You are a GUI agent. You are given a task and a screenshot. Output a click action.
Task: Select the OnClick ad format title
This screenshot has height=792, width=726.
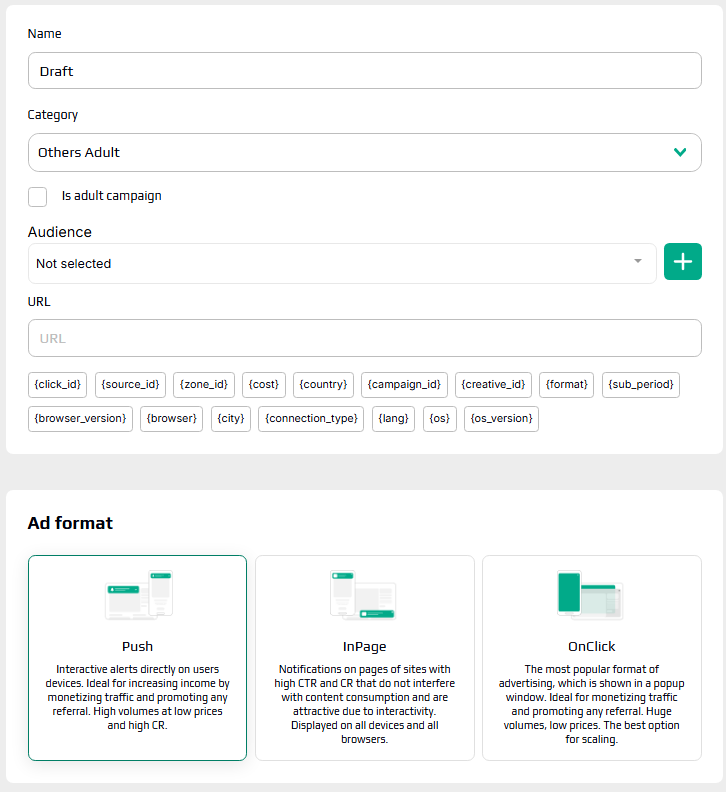coord(591,647)
